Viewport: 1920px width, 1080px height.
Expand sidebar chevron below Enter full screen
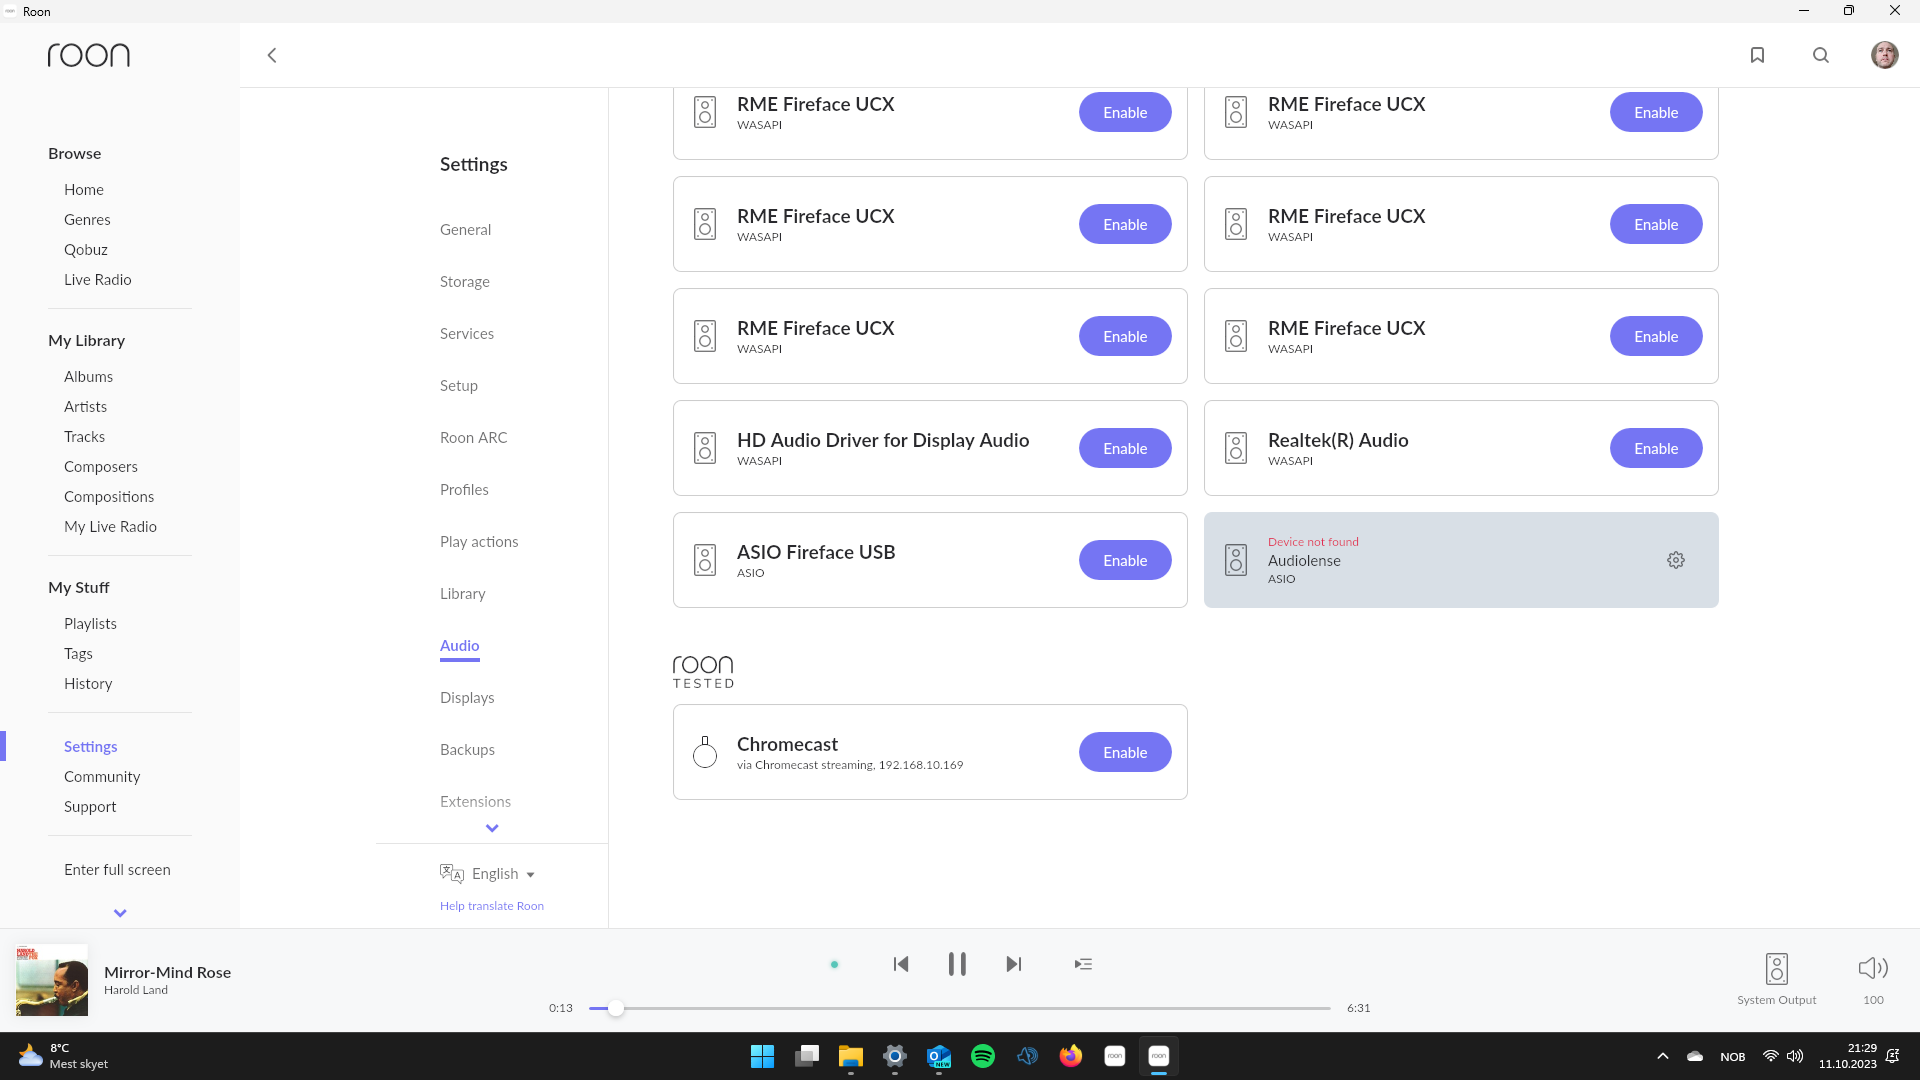click(x=120, y=913)
